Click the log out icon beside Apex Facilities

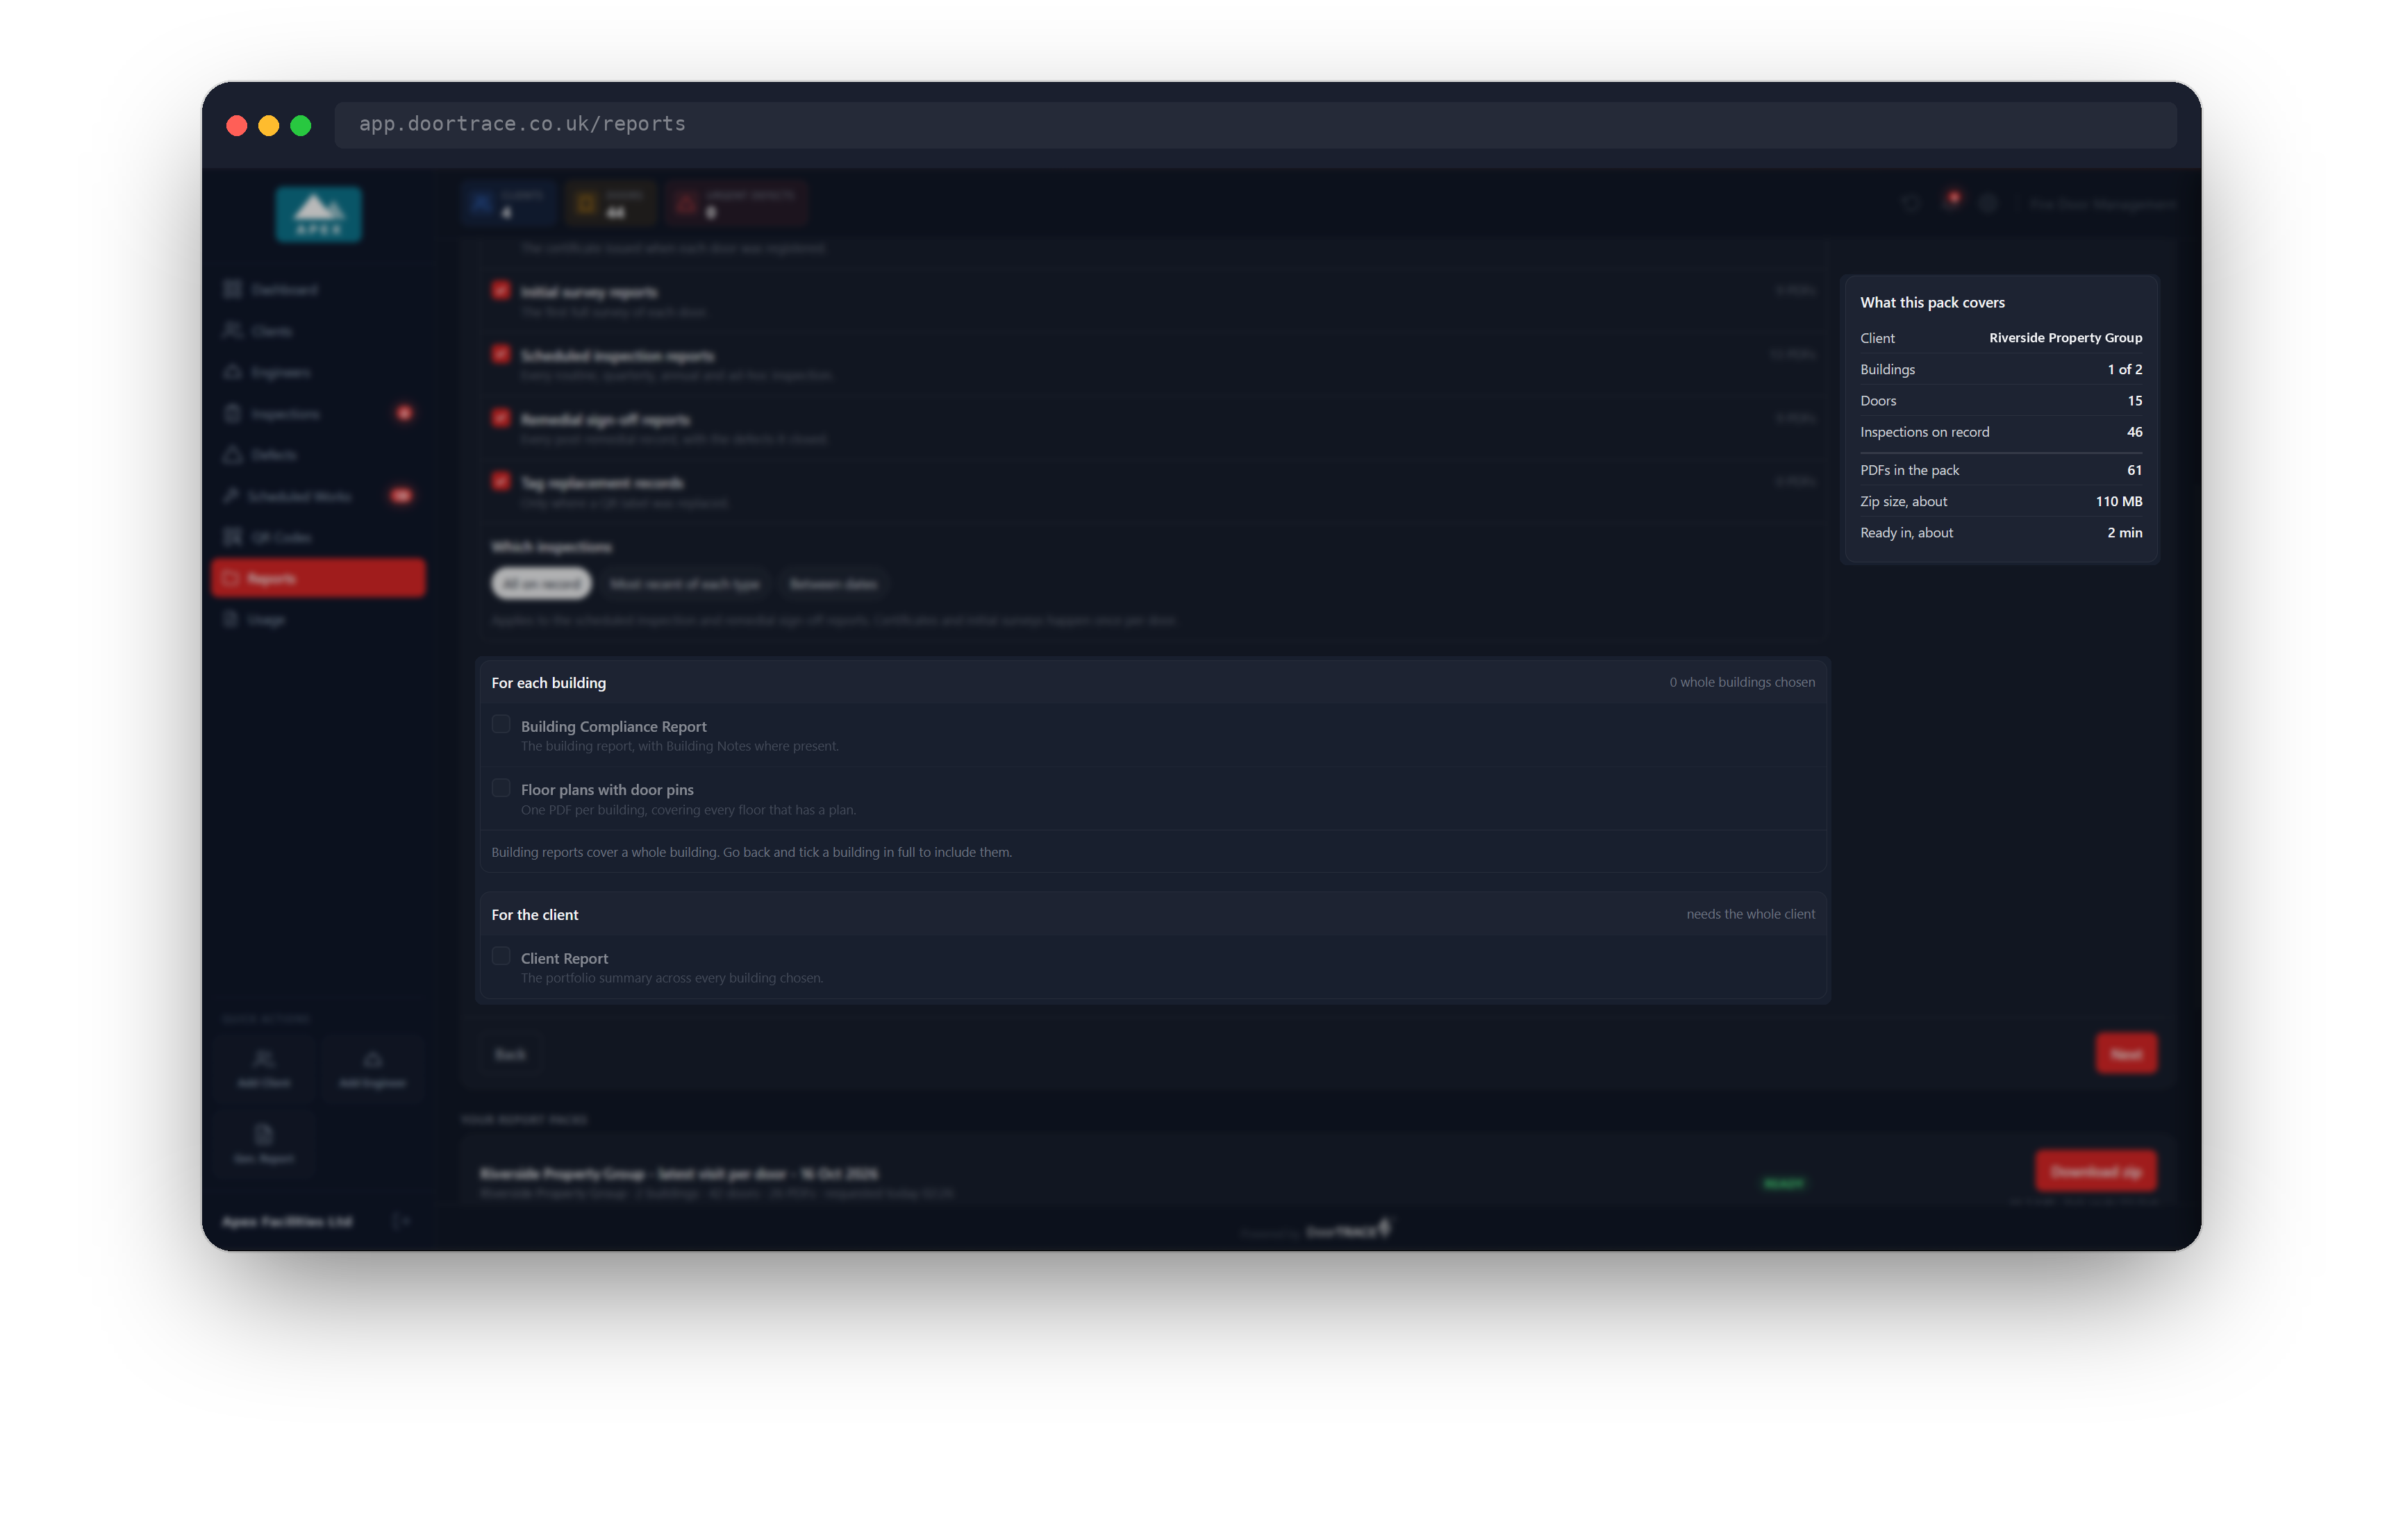tap(401, 1221)
